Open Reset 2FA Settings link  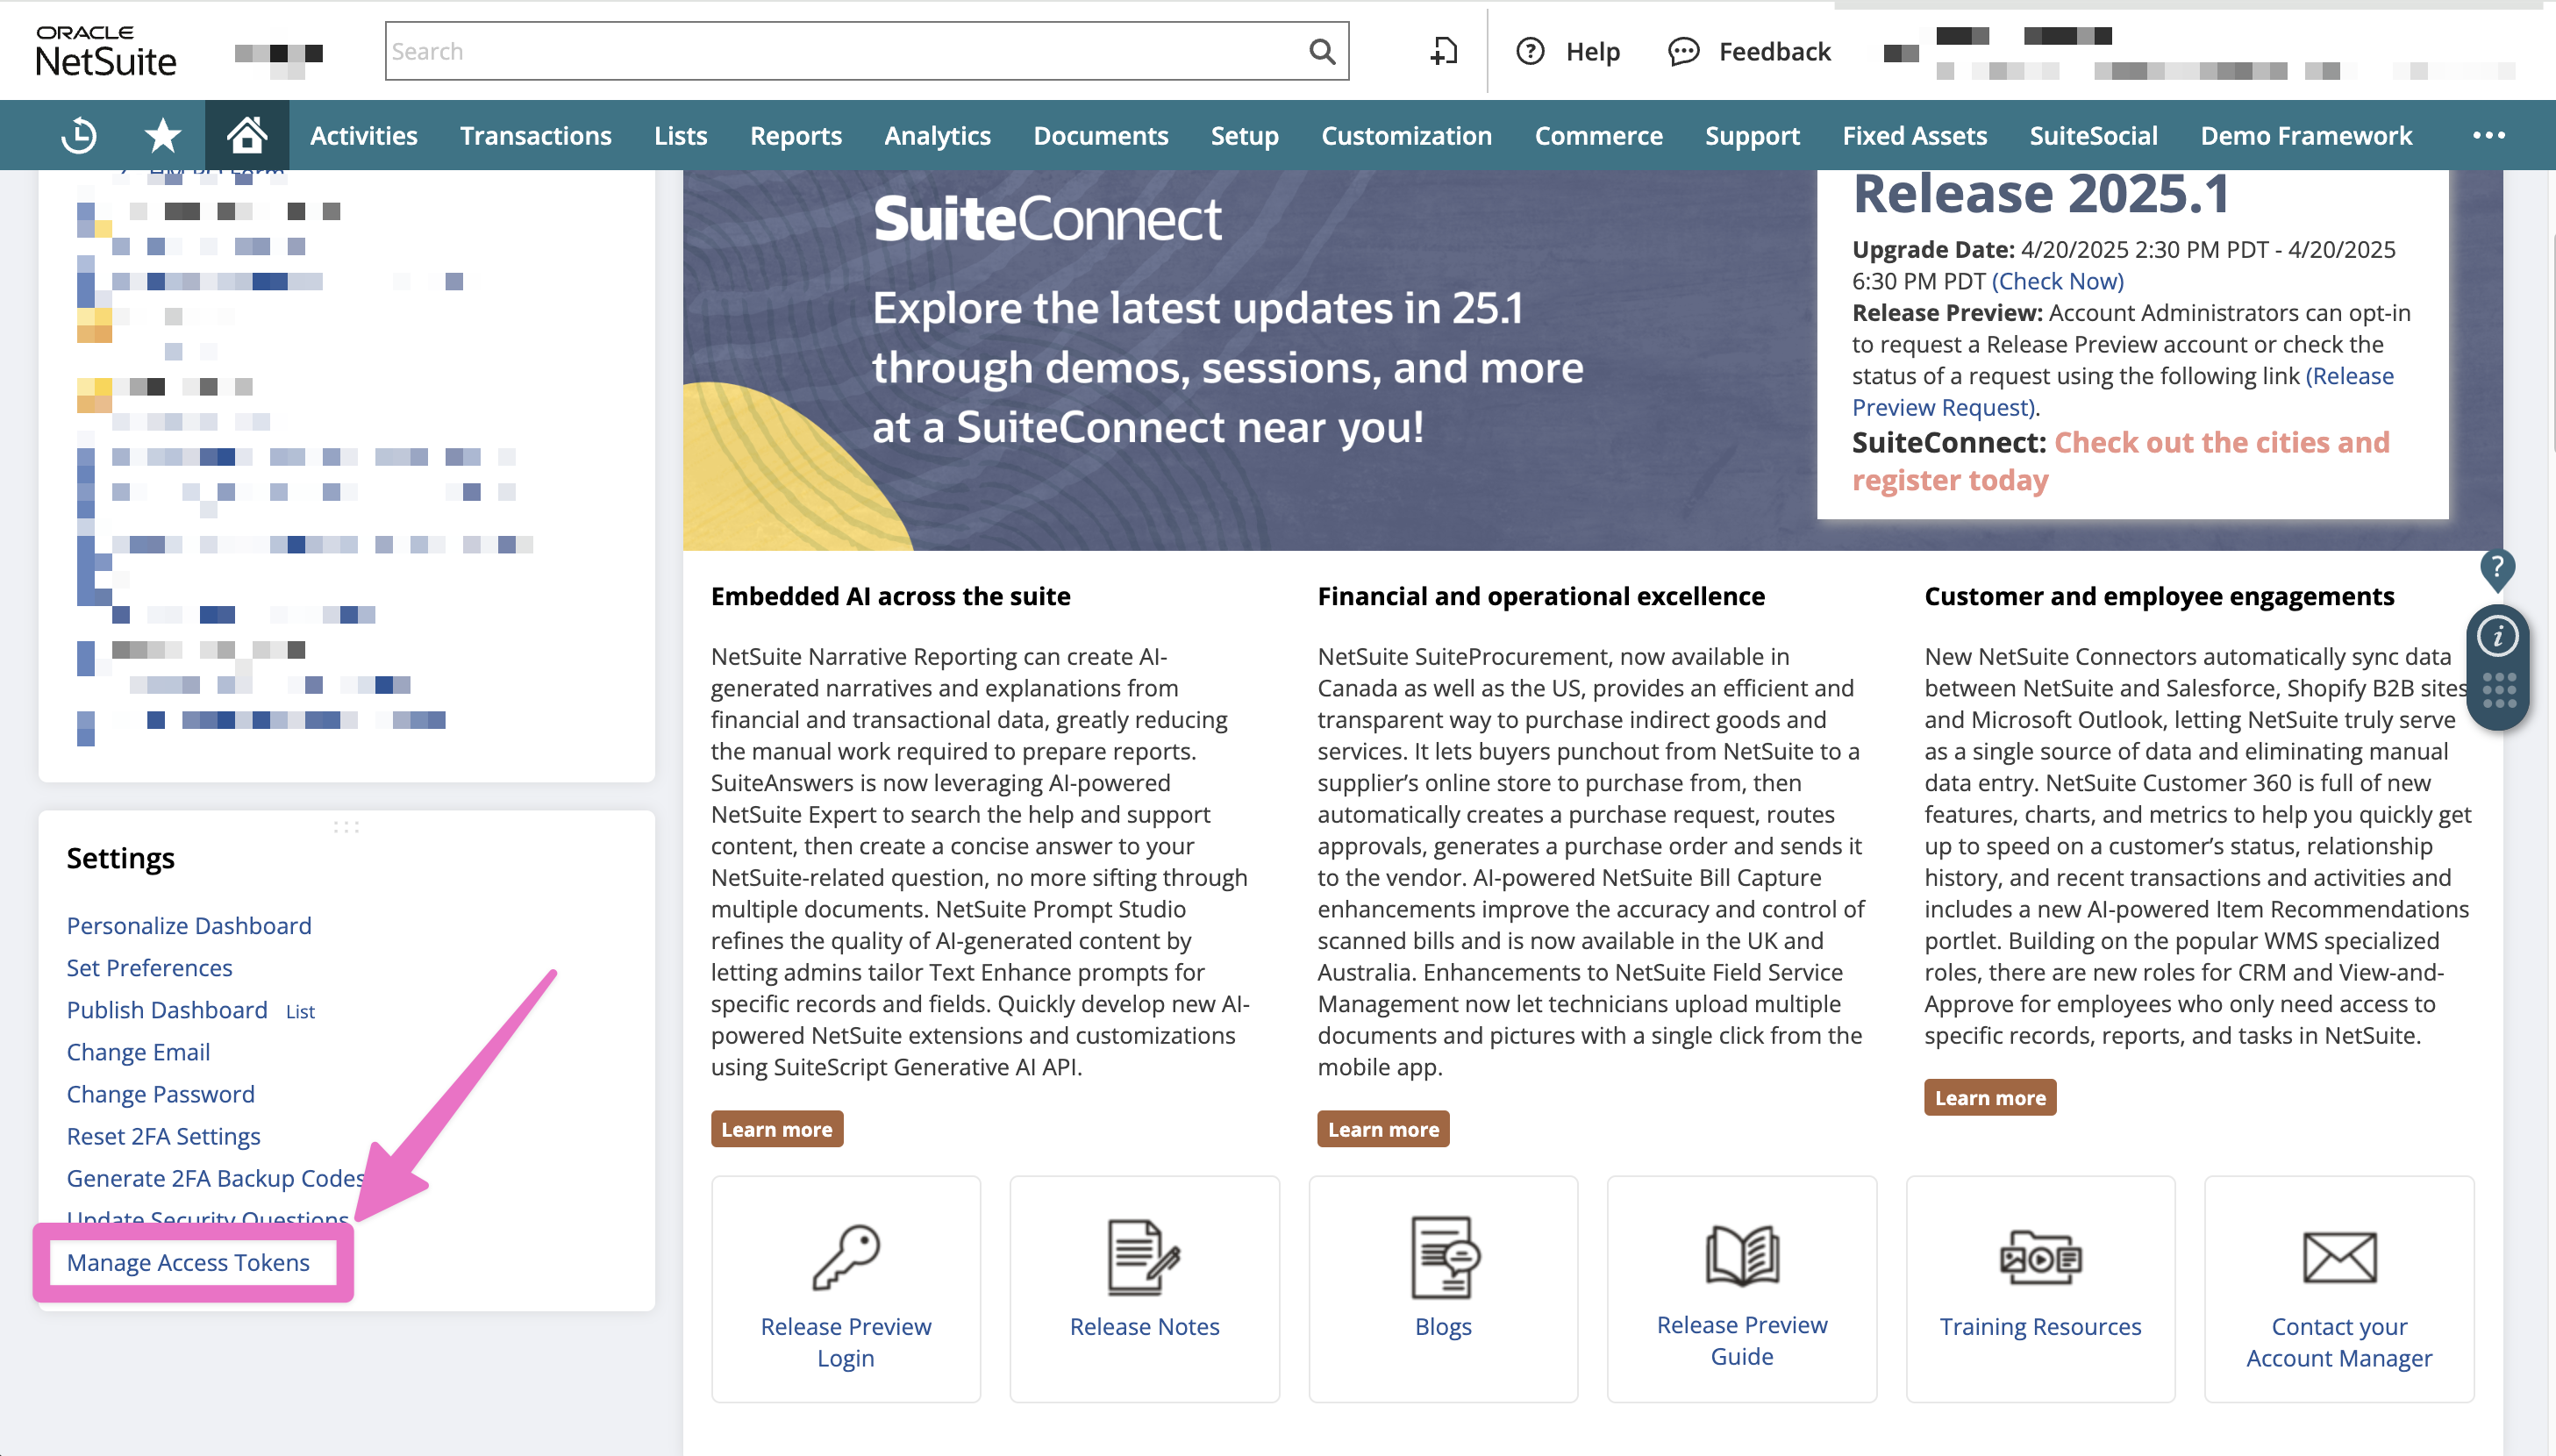tap(163, 1135)
